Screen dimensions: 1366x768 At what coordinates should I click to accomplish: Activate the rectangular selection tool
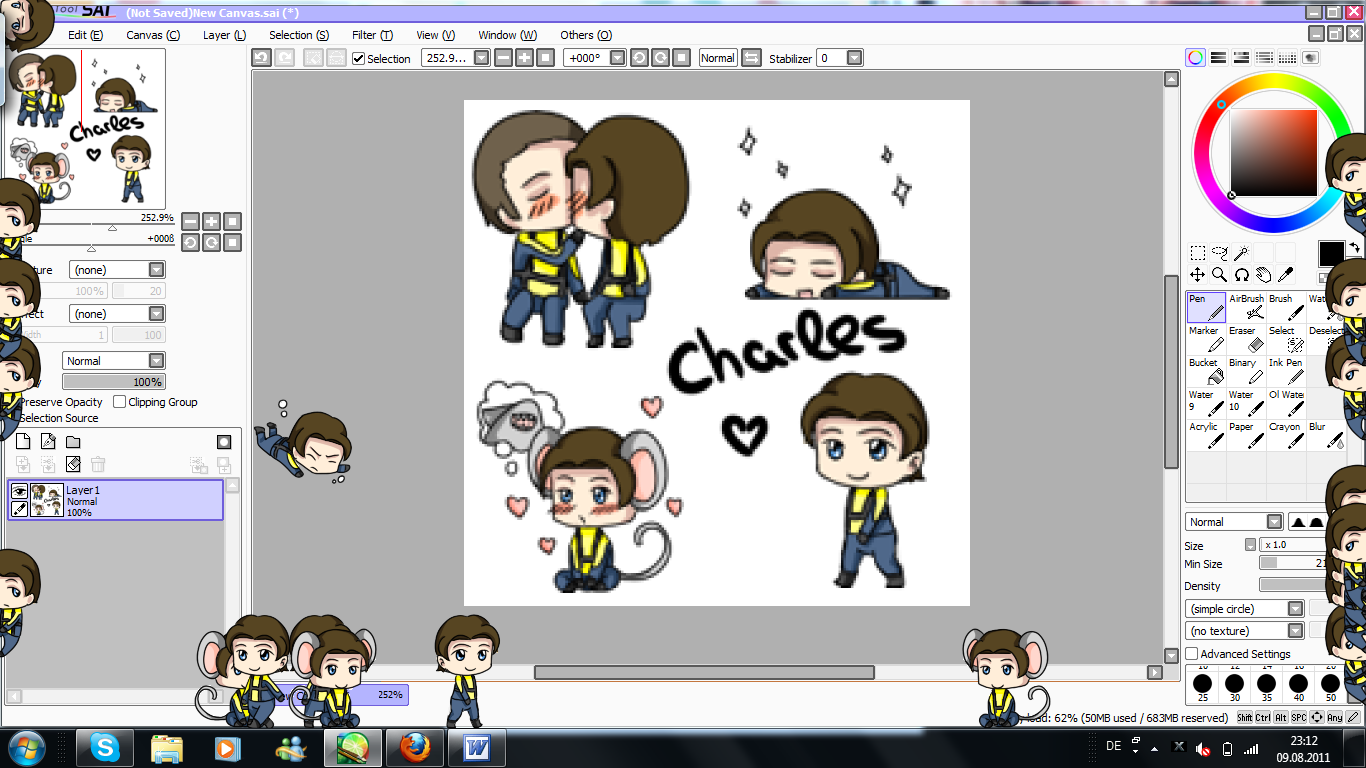click(1197, 253)
